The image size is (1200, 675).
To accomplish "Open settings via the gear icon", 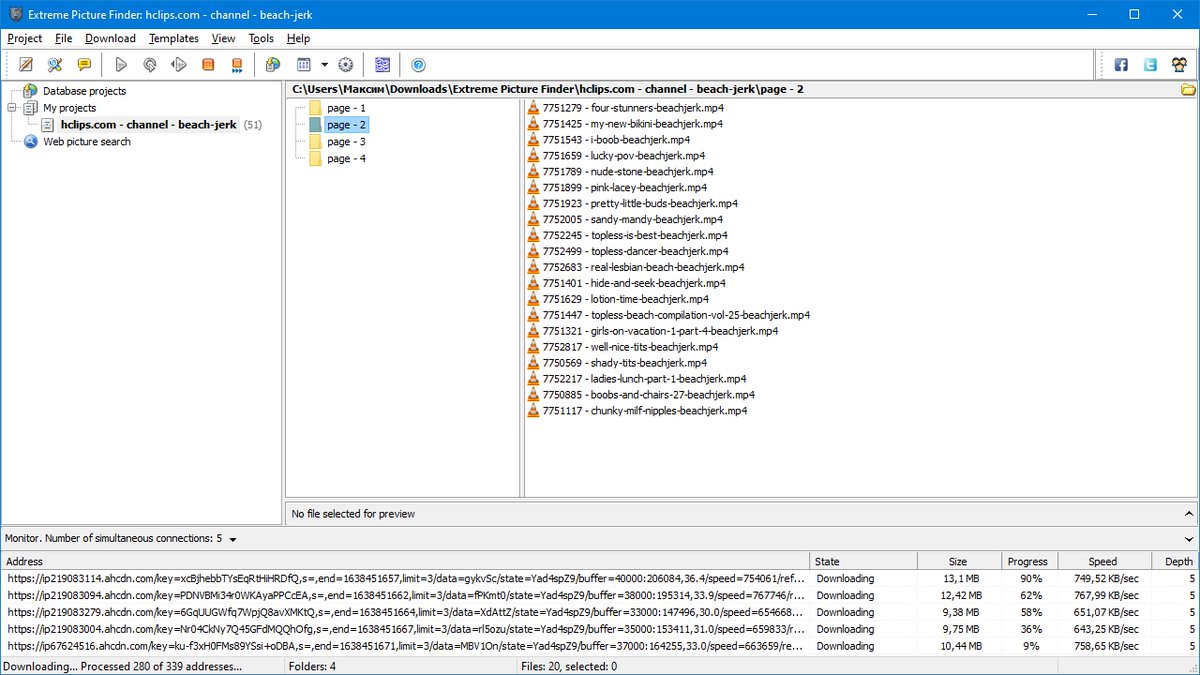I will (x=346, y=65).
